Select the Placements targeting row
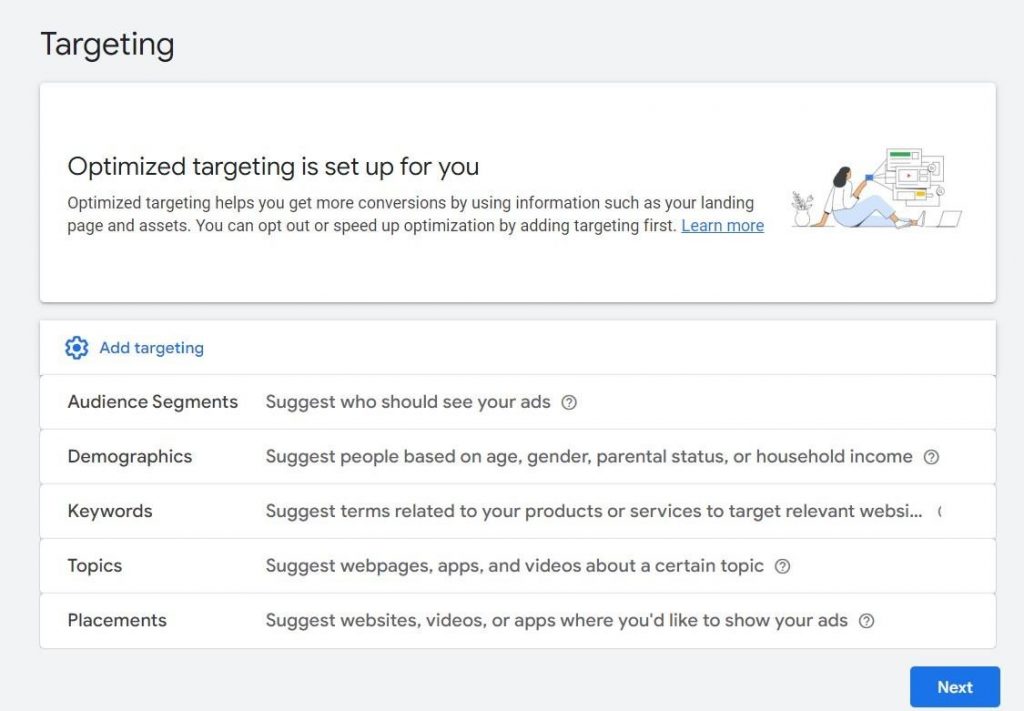The image size is (1024, 711). pyautogui.click(x=117, y=620)
